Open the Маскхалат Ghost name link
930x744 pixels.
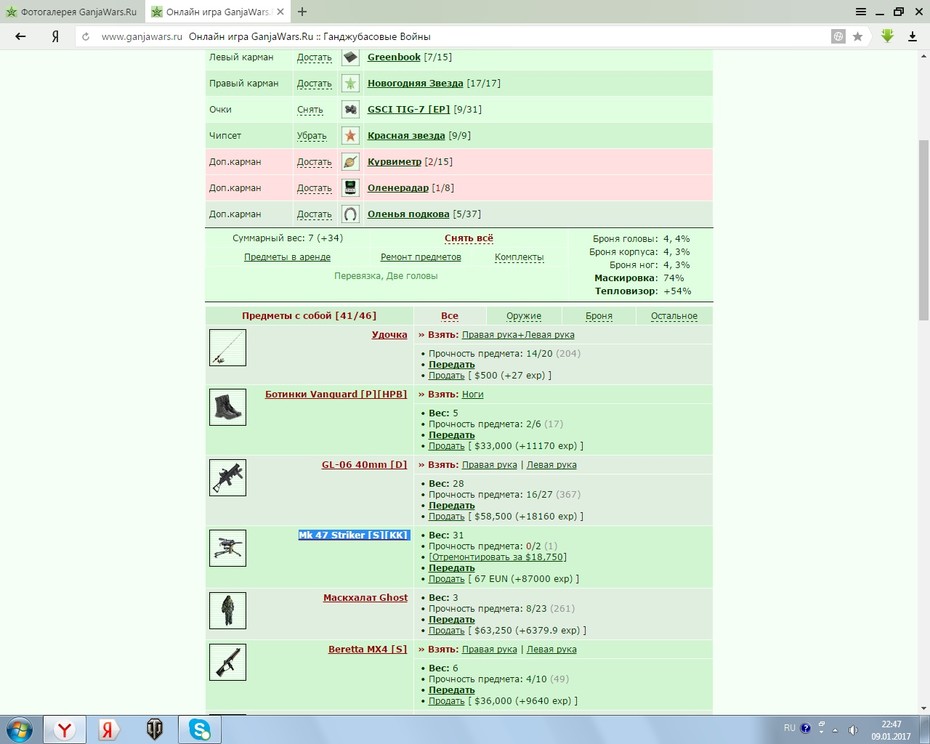click(x=365, y=597)
